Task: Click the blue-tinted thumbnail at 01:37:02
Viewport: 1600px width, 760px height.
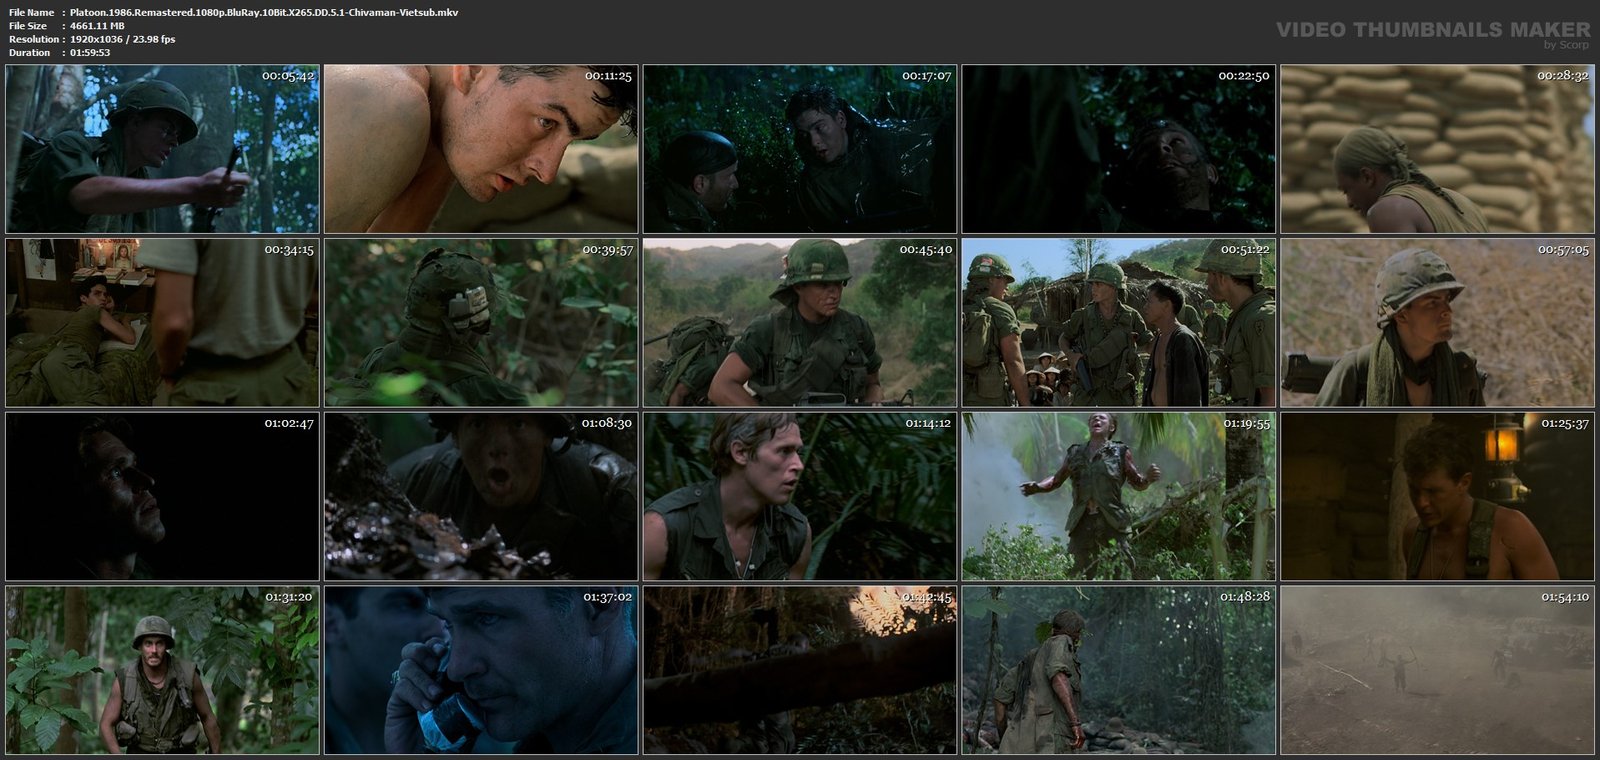Action: pyautogui.click(x=481, y=670)
